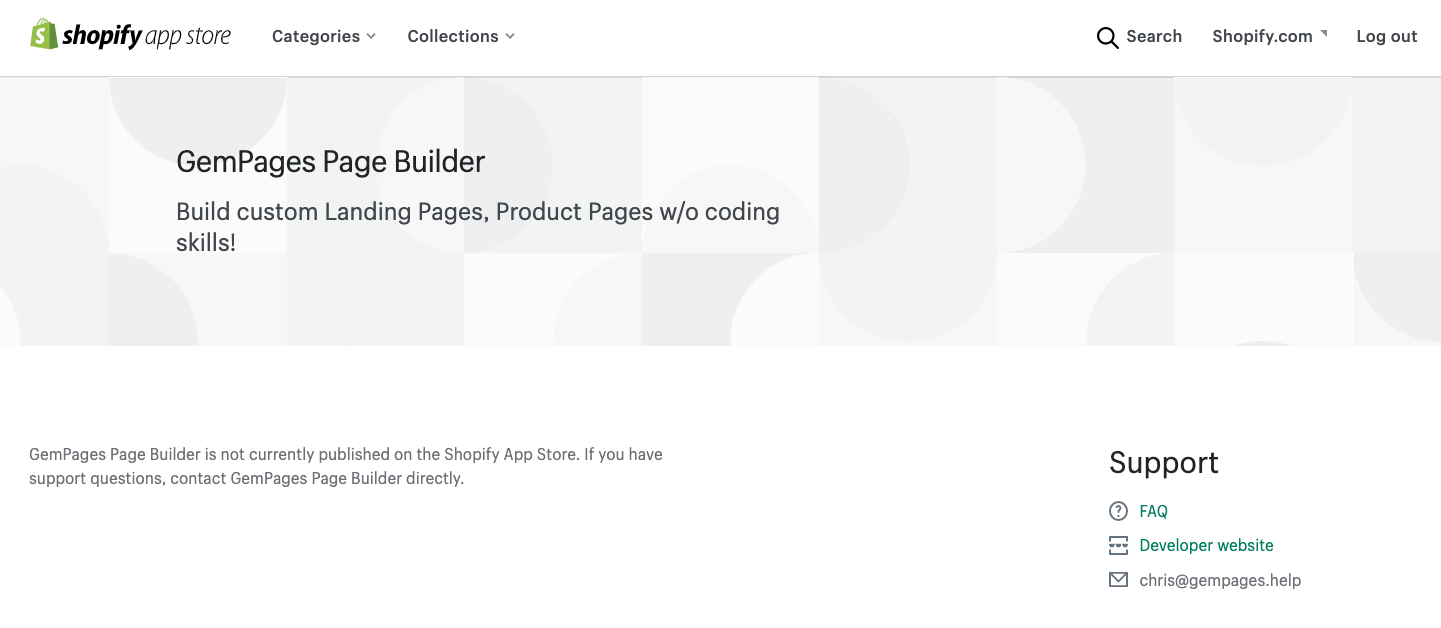
Task: Click the envelope email icon
Action: pos(1118,580)
